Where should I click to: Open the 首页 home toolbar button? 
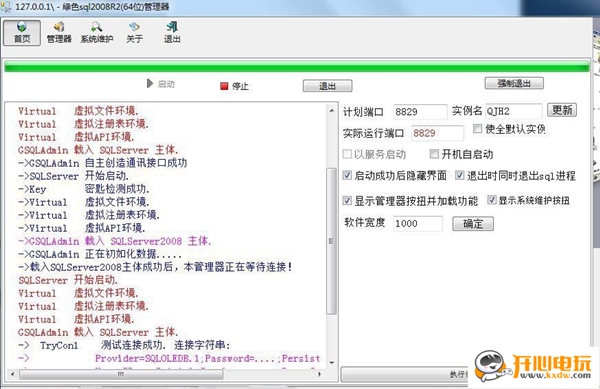[x=22, y=33]
